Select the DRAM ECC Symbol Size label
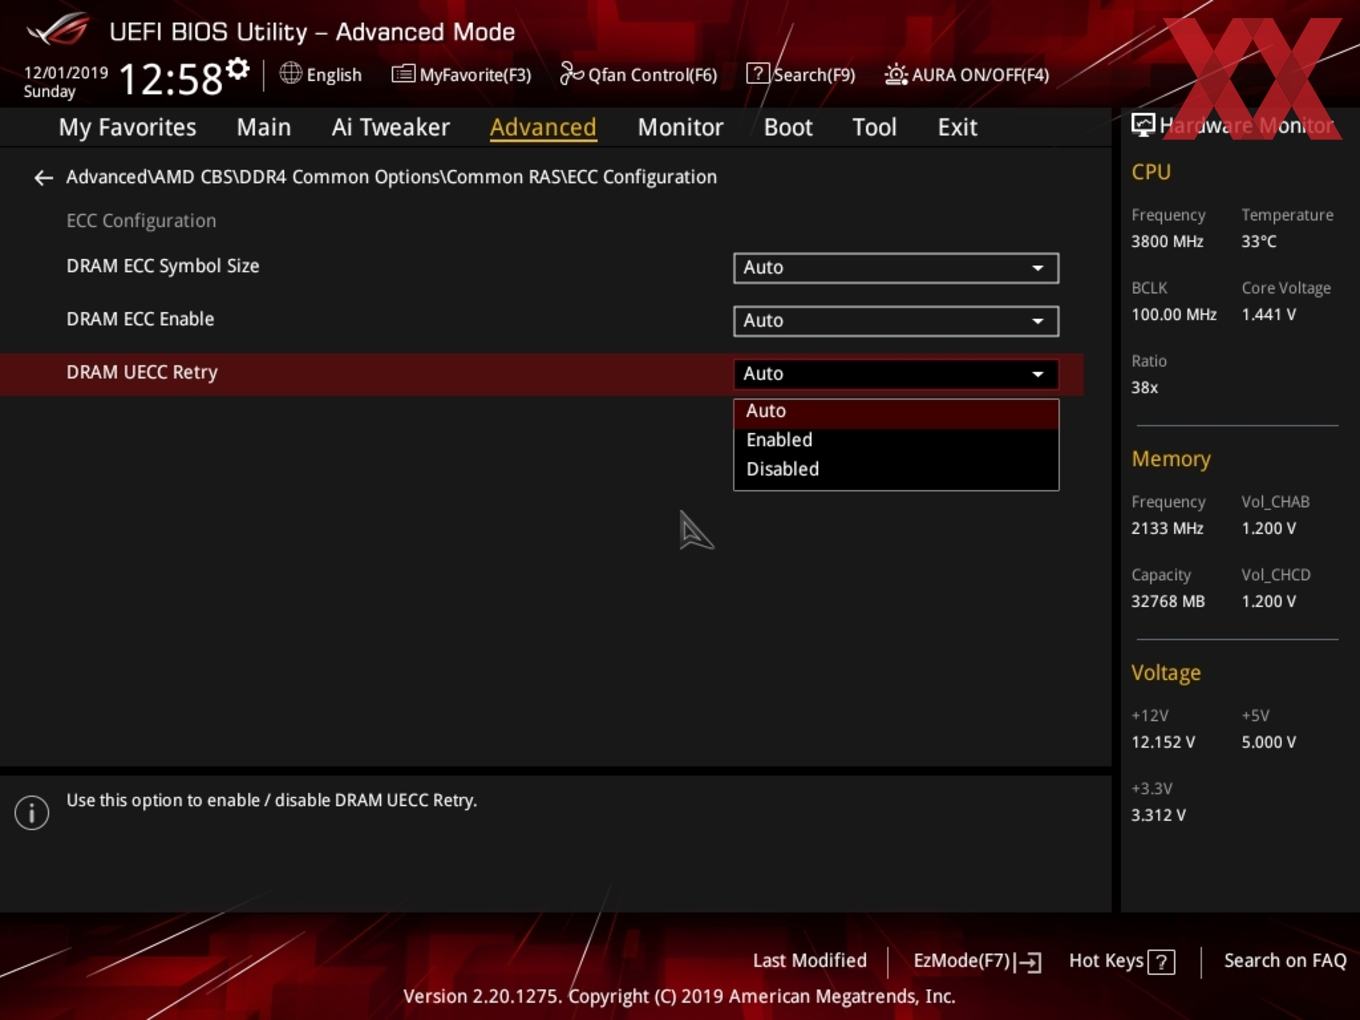 (x=163, y=266)
